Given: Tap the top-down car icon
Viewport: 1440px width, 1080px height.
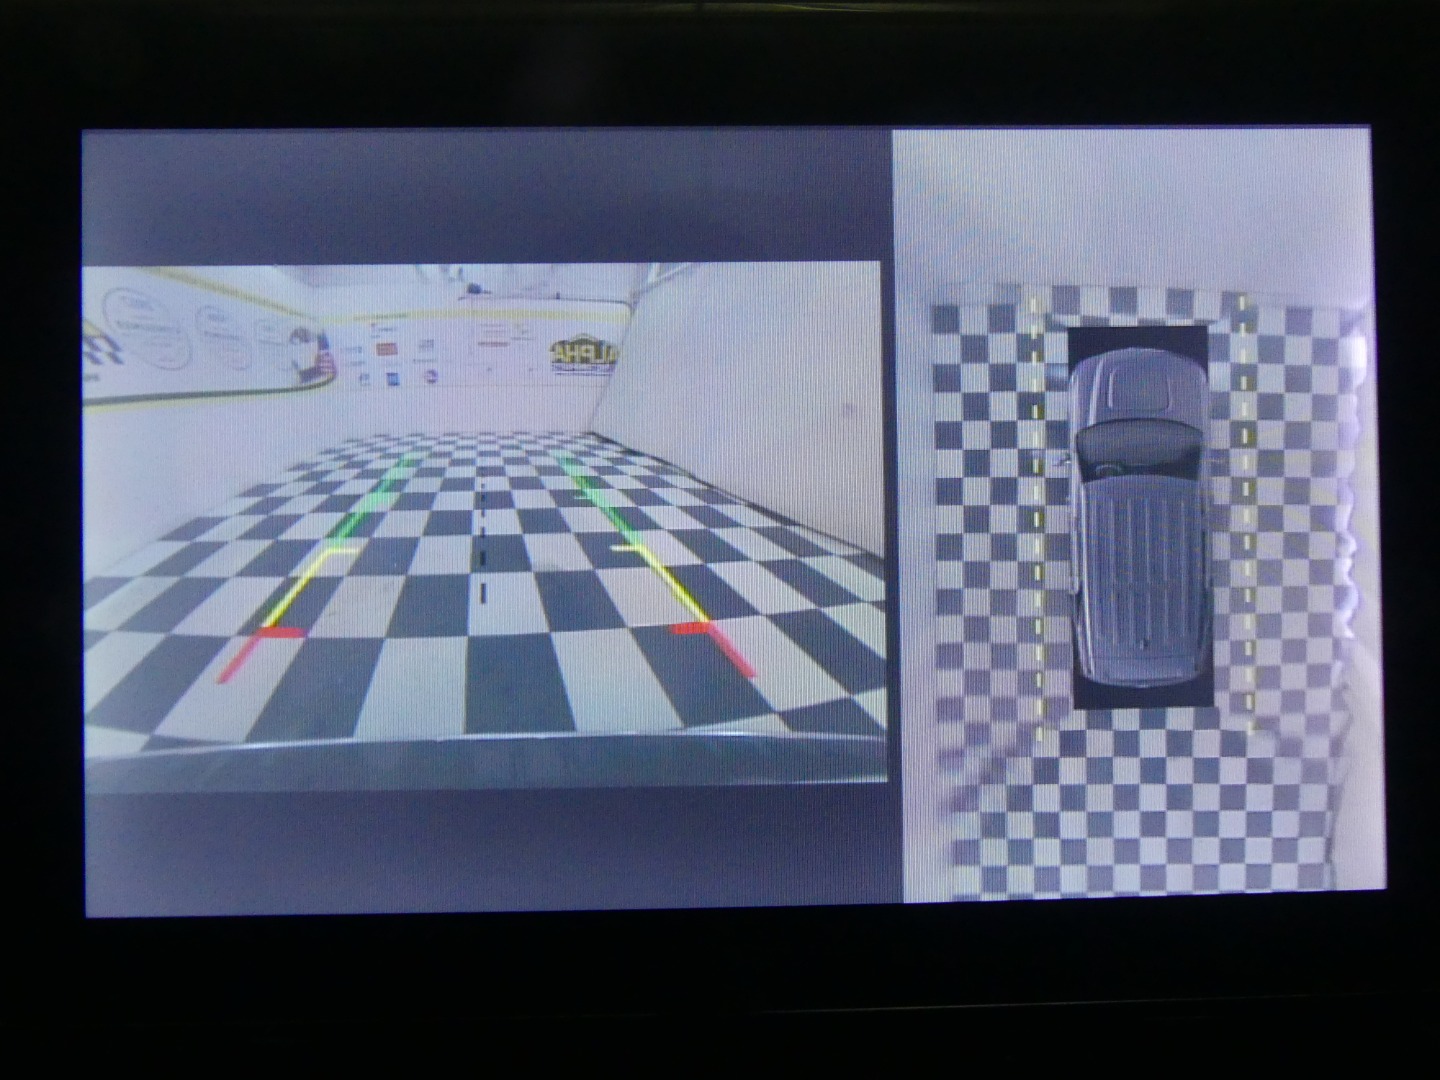Looking at the screenshot, I should point(1137,517).
